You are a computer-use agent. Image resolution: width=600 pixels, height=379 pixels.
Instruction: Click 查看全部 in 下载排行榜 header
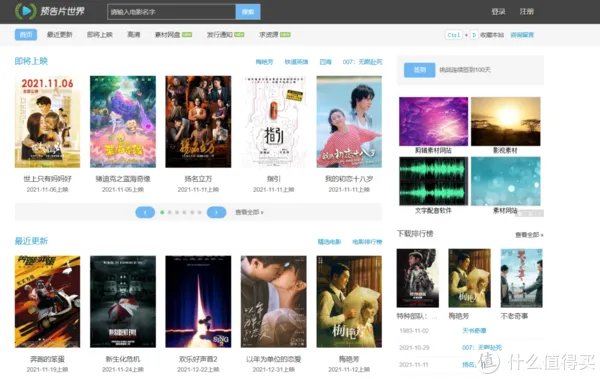click(x=529, y=235)
